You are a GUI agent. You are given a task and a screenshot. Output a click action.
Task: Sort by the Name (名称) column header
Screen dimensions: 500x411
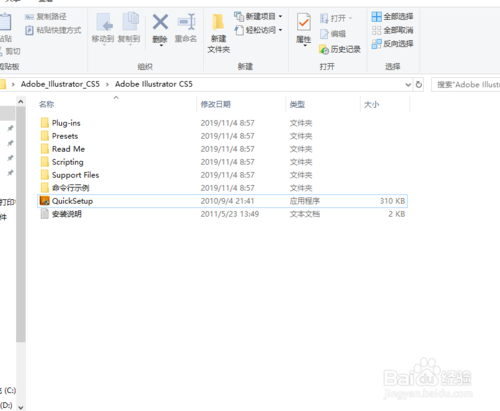(46, 104)
